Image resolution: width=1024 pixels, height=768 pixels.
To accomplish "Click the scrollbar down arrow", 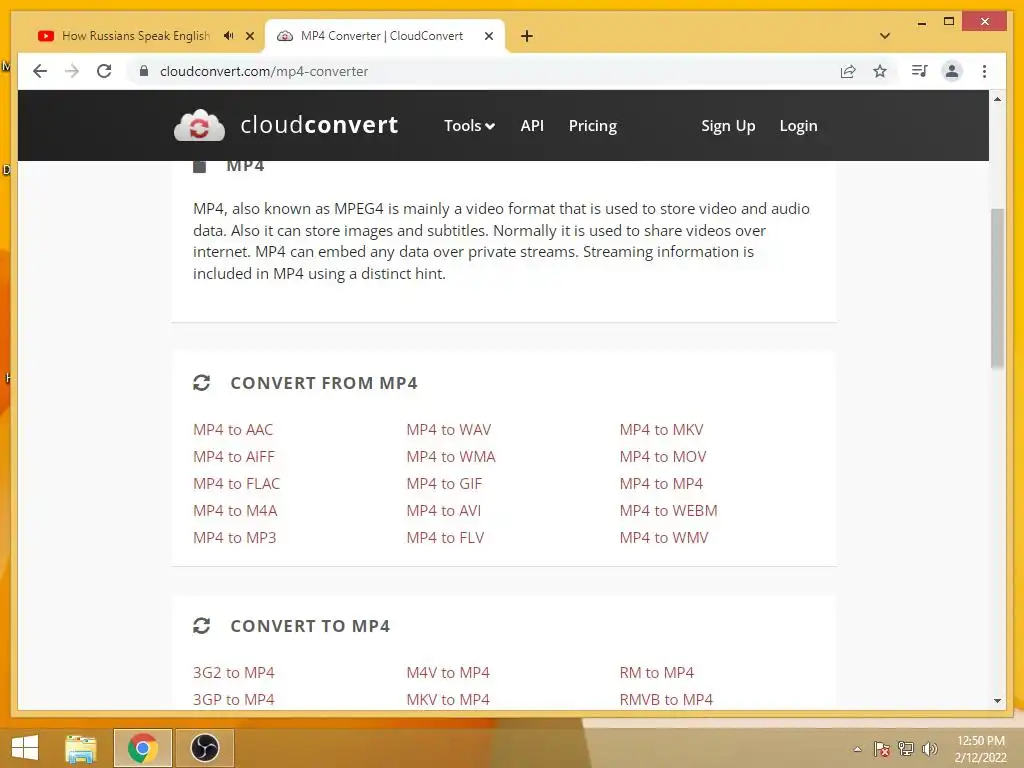I will coord(997,701).
